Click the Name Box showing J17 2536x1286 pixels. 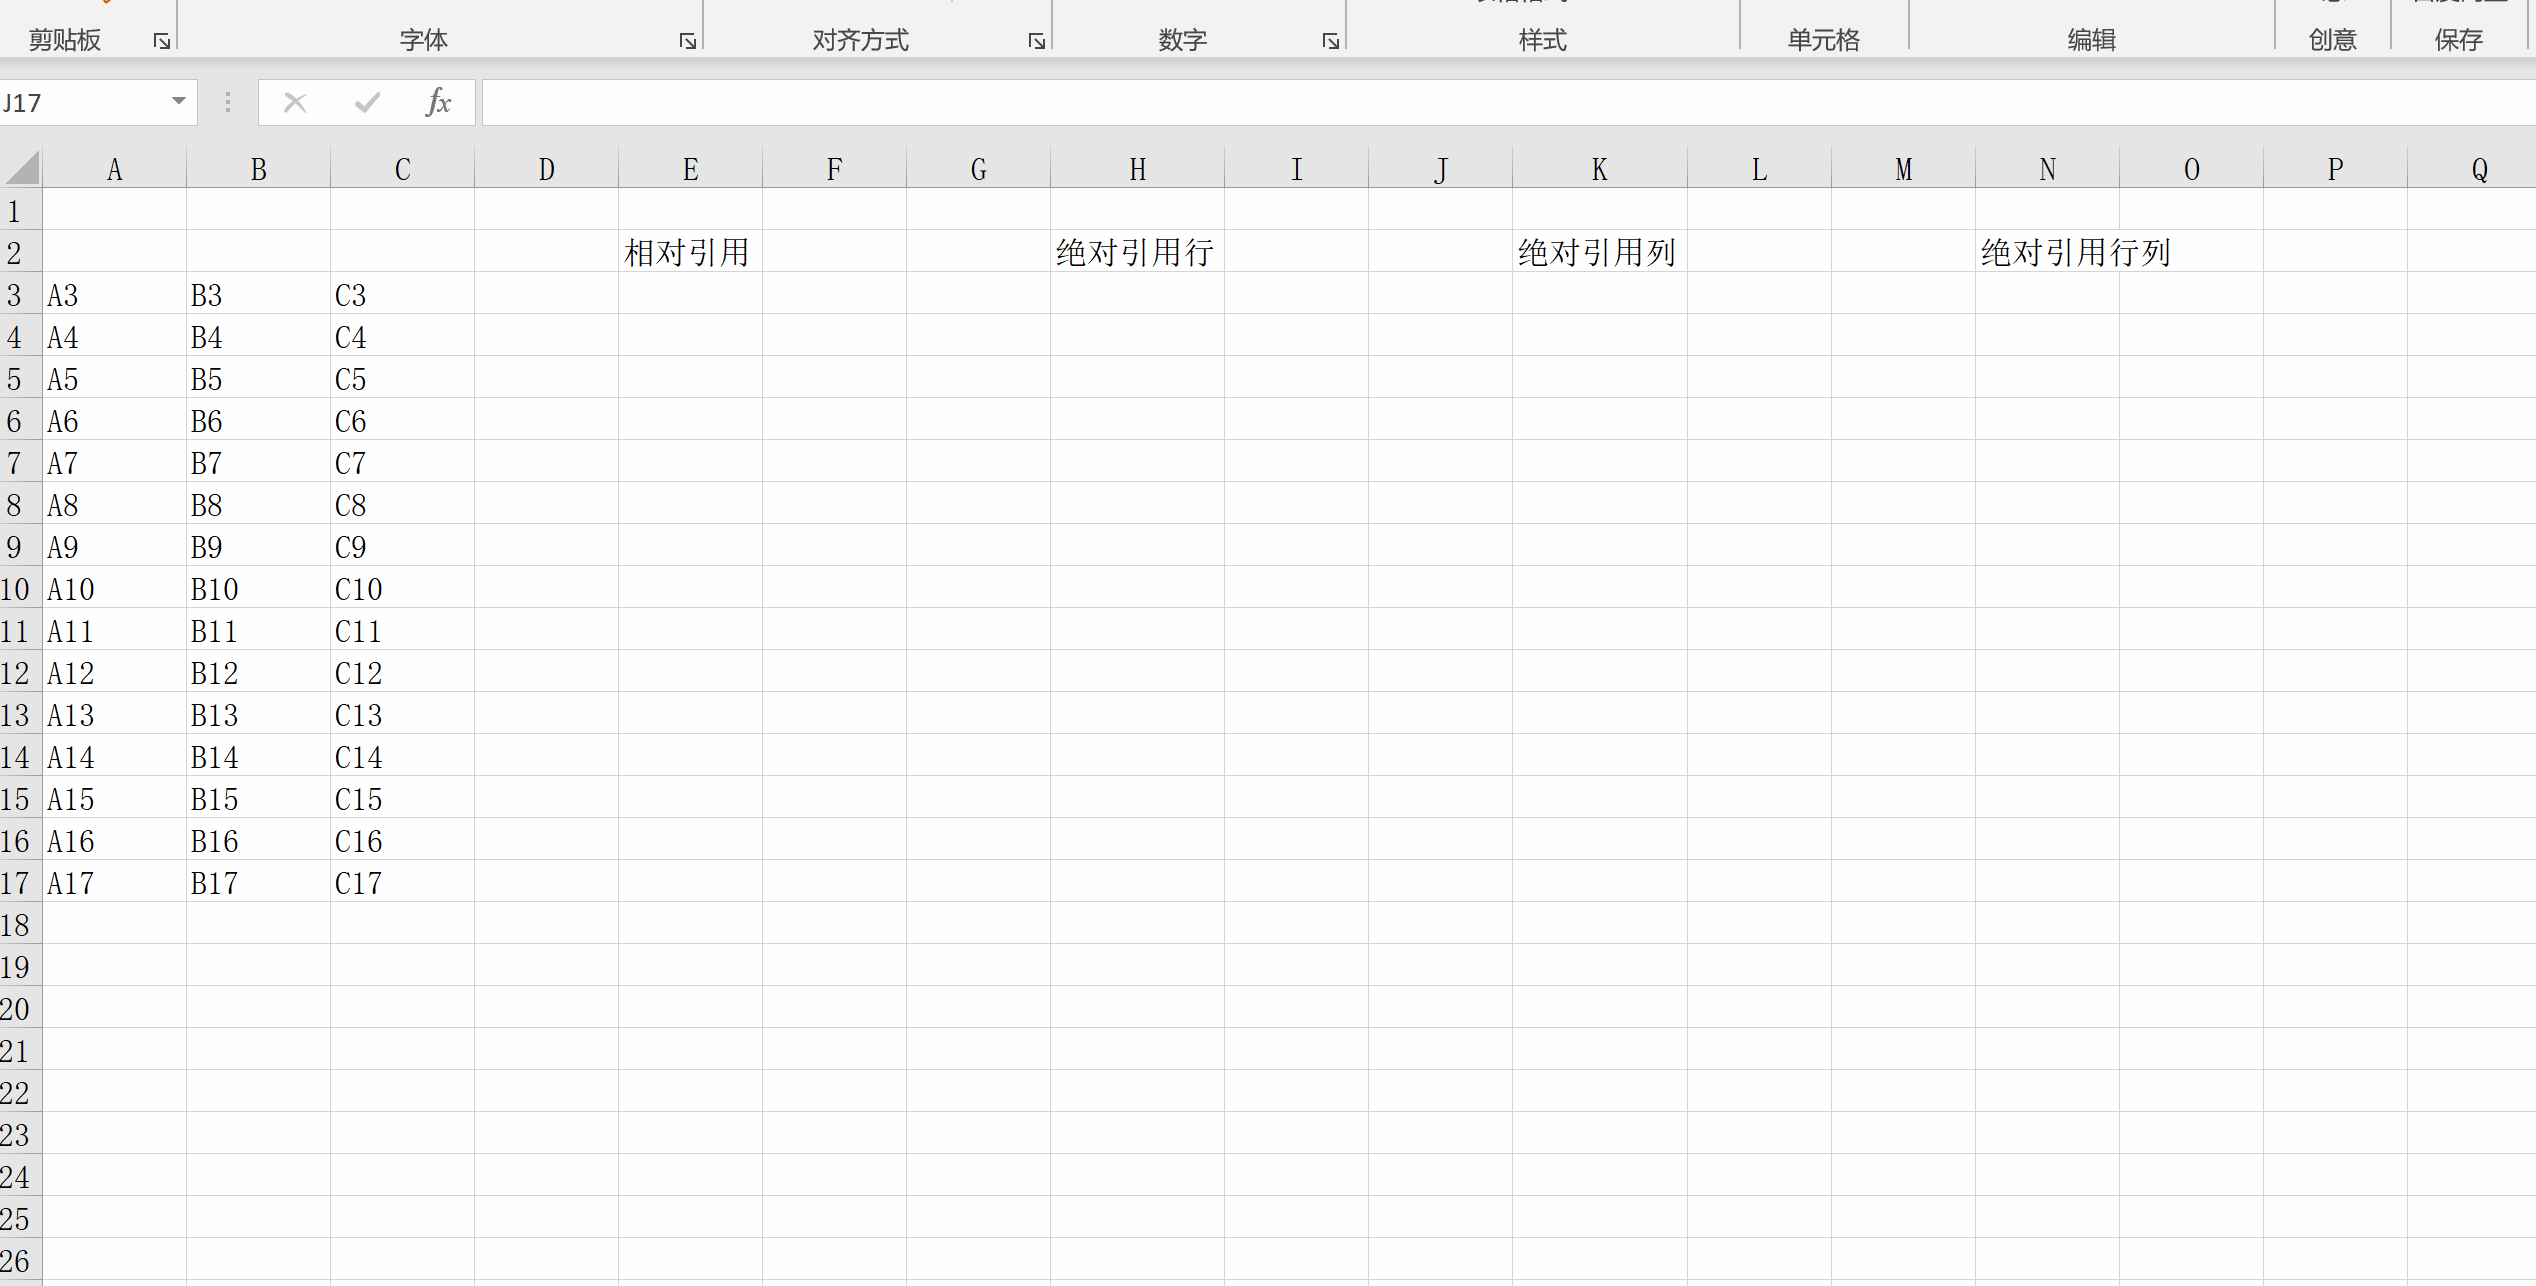84,102
